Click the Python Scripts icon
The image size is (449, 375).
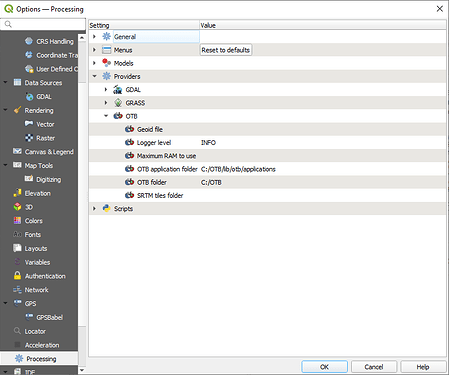[x=106, y=208]
